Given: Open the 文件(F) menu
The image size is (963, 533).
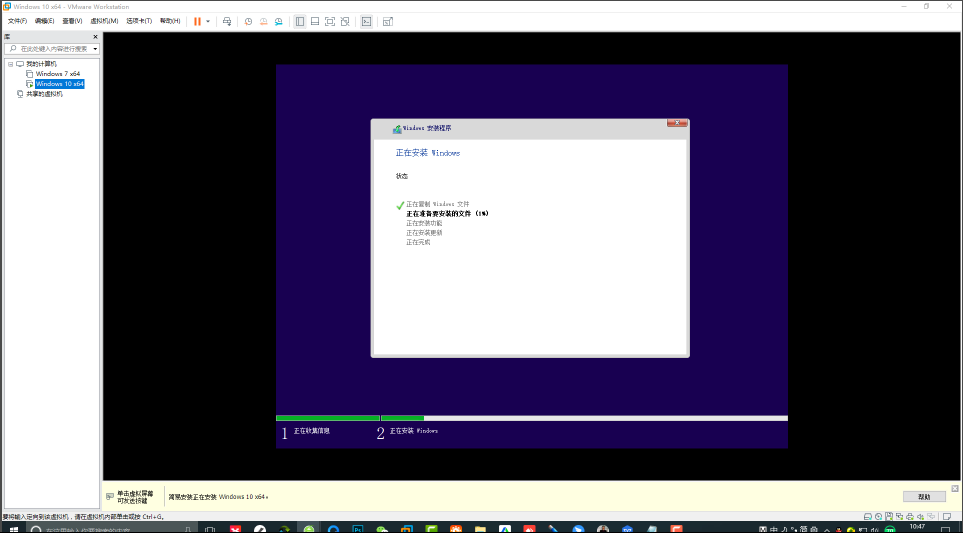Looking at the screenshot, I should pos(17,21).
